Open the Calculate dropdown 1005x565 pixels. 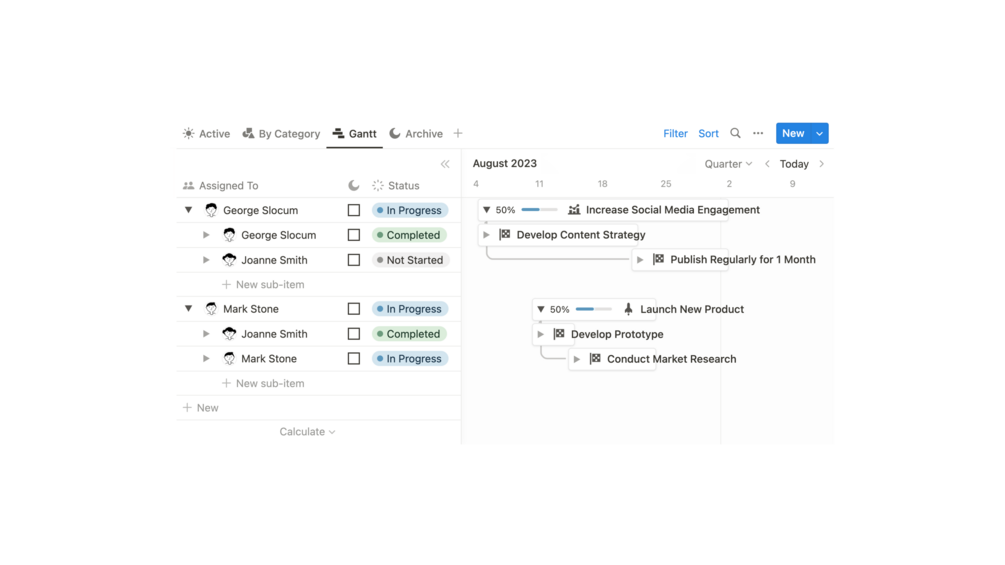[x=307, y=432]
